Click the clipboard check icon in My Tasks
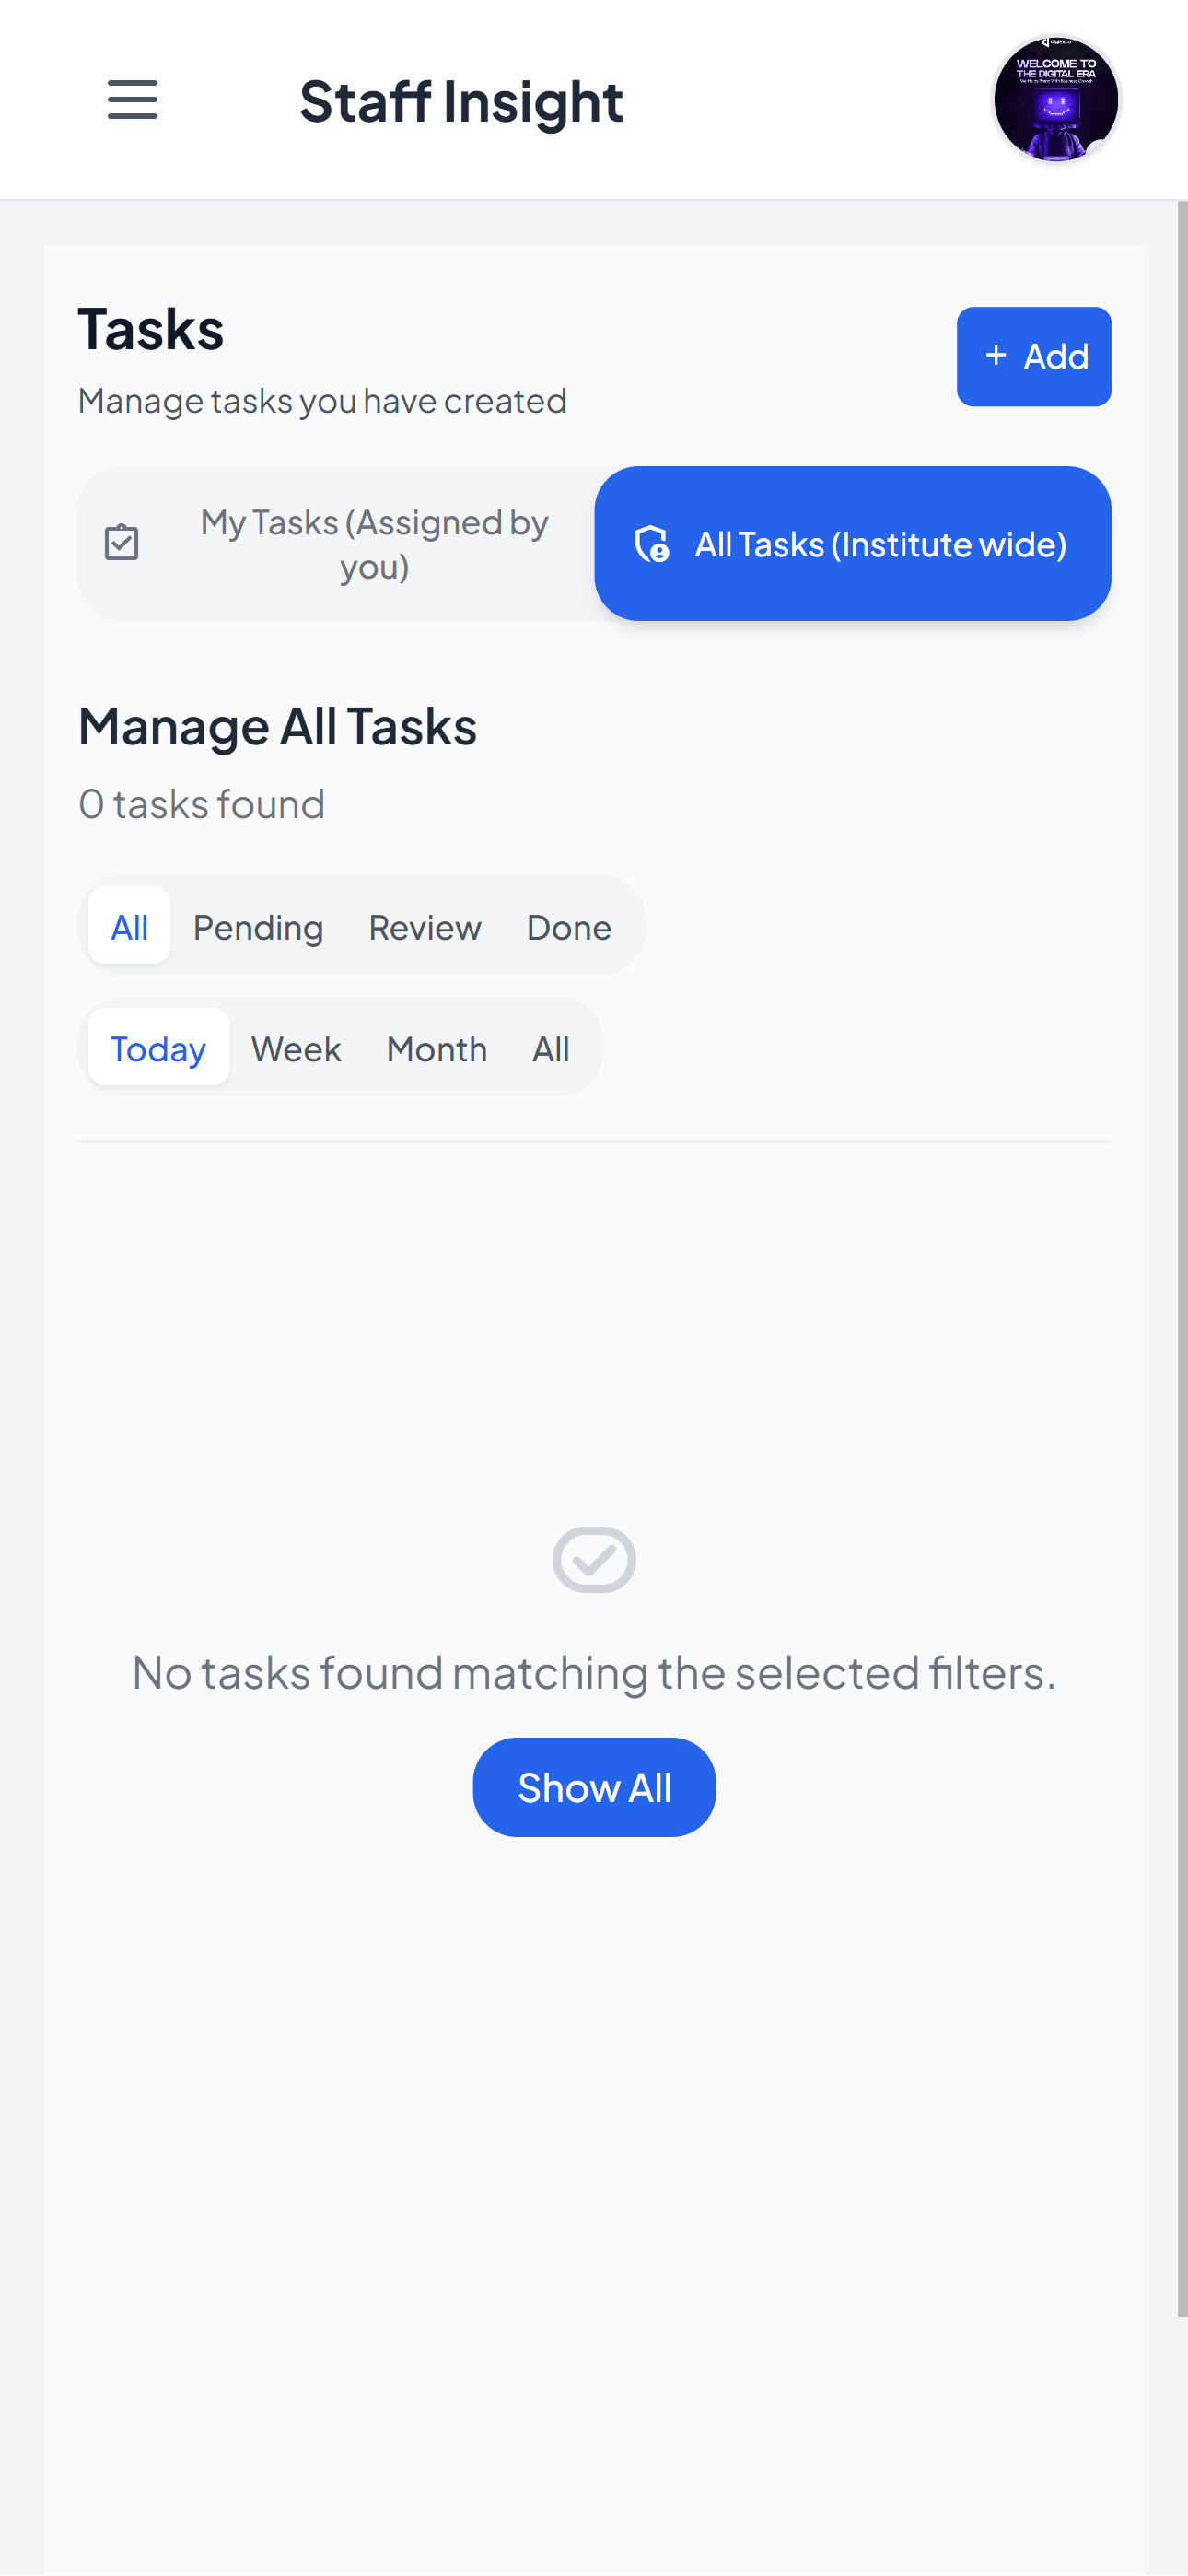This screenshot has height=2576, width=1188. (122, 543)
